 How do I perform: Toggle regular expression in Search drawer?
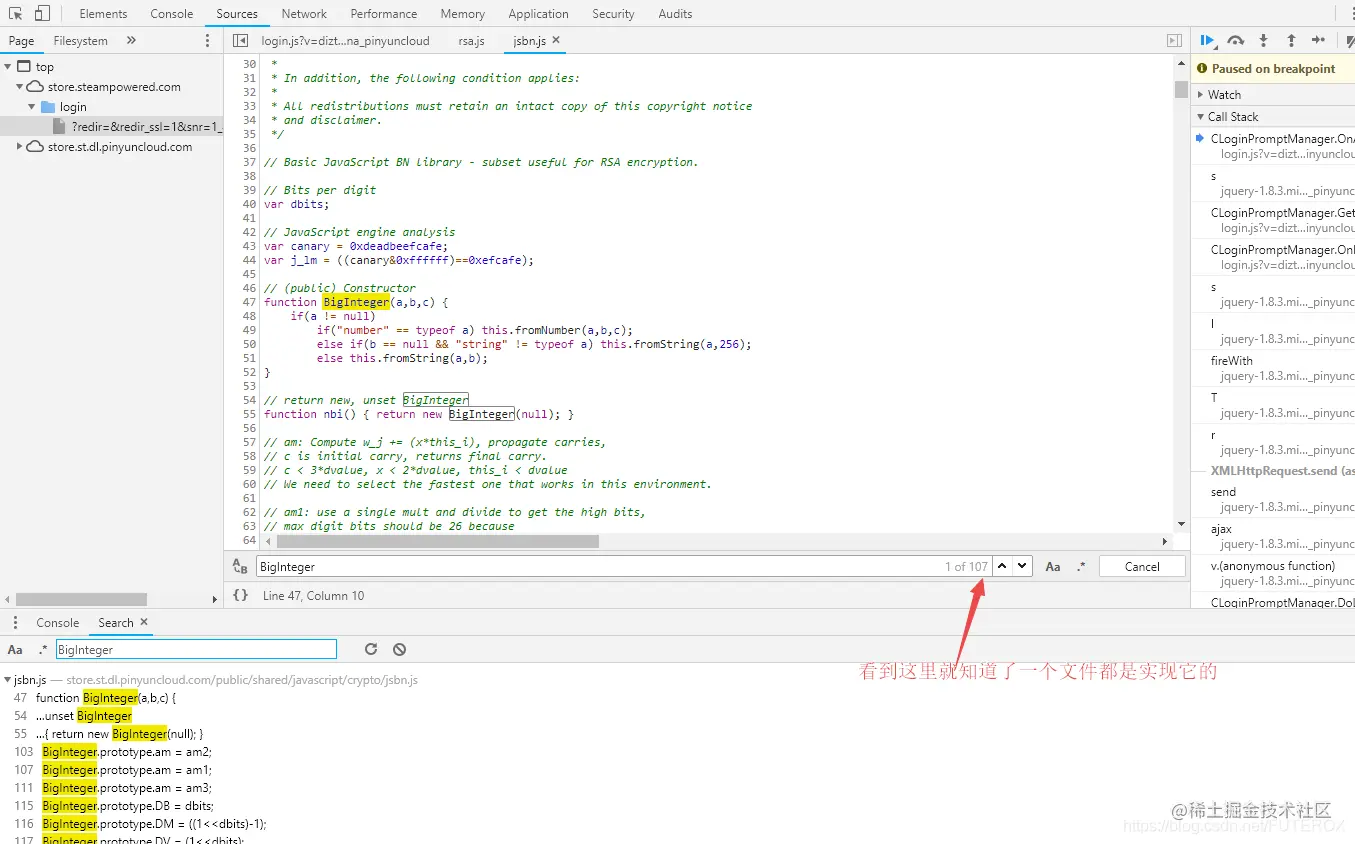[42, 650]
